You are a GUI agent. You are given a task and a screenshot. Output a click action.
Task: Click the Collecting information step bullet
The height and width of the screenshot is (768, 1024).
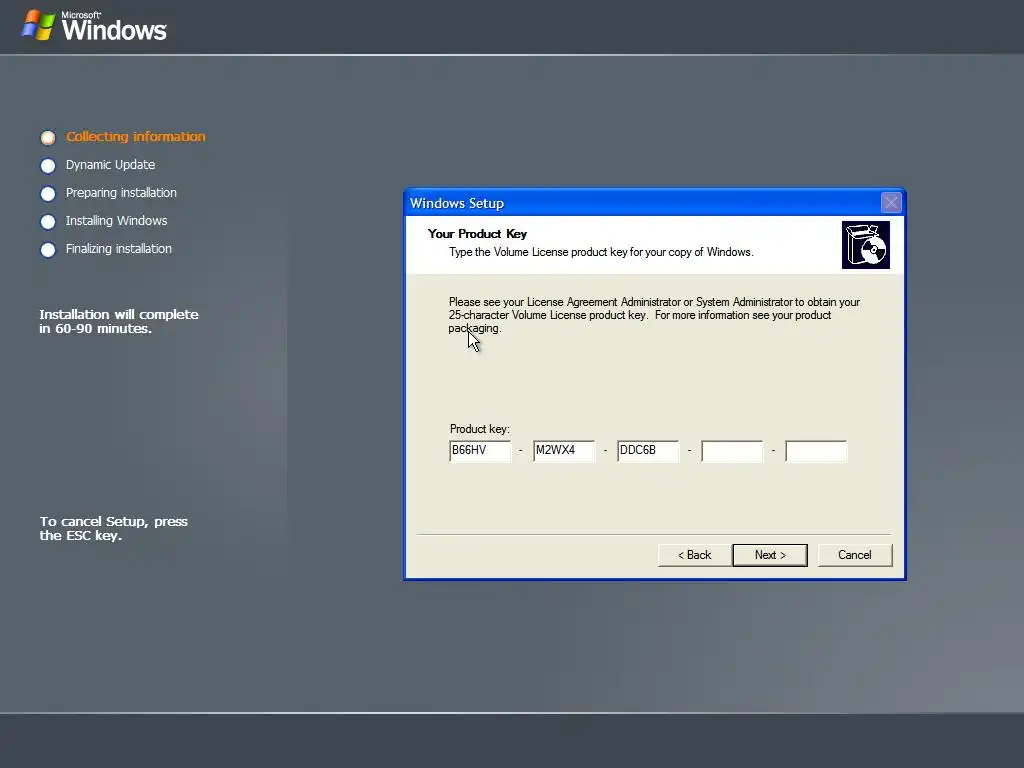48,137
